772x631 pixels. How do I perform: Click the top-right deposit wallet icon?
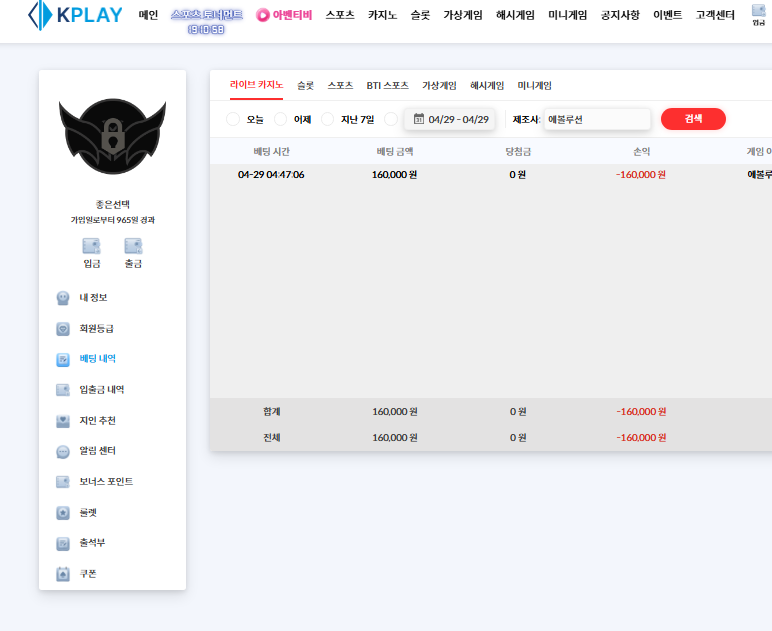click(x=759, y=11)
